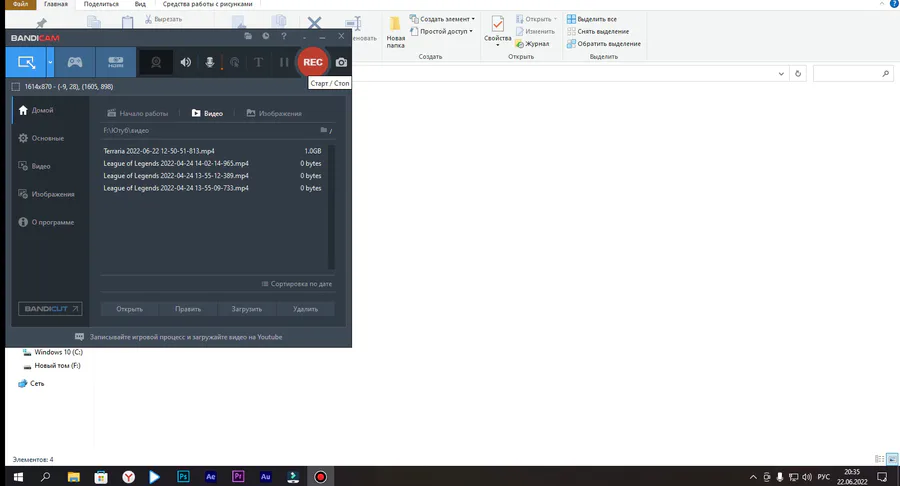Viewport: 900px width, 486px height.
Task: Open Свойства in the Explorer ribbon
Action: point(497,31)
